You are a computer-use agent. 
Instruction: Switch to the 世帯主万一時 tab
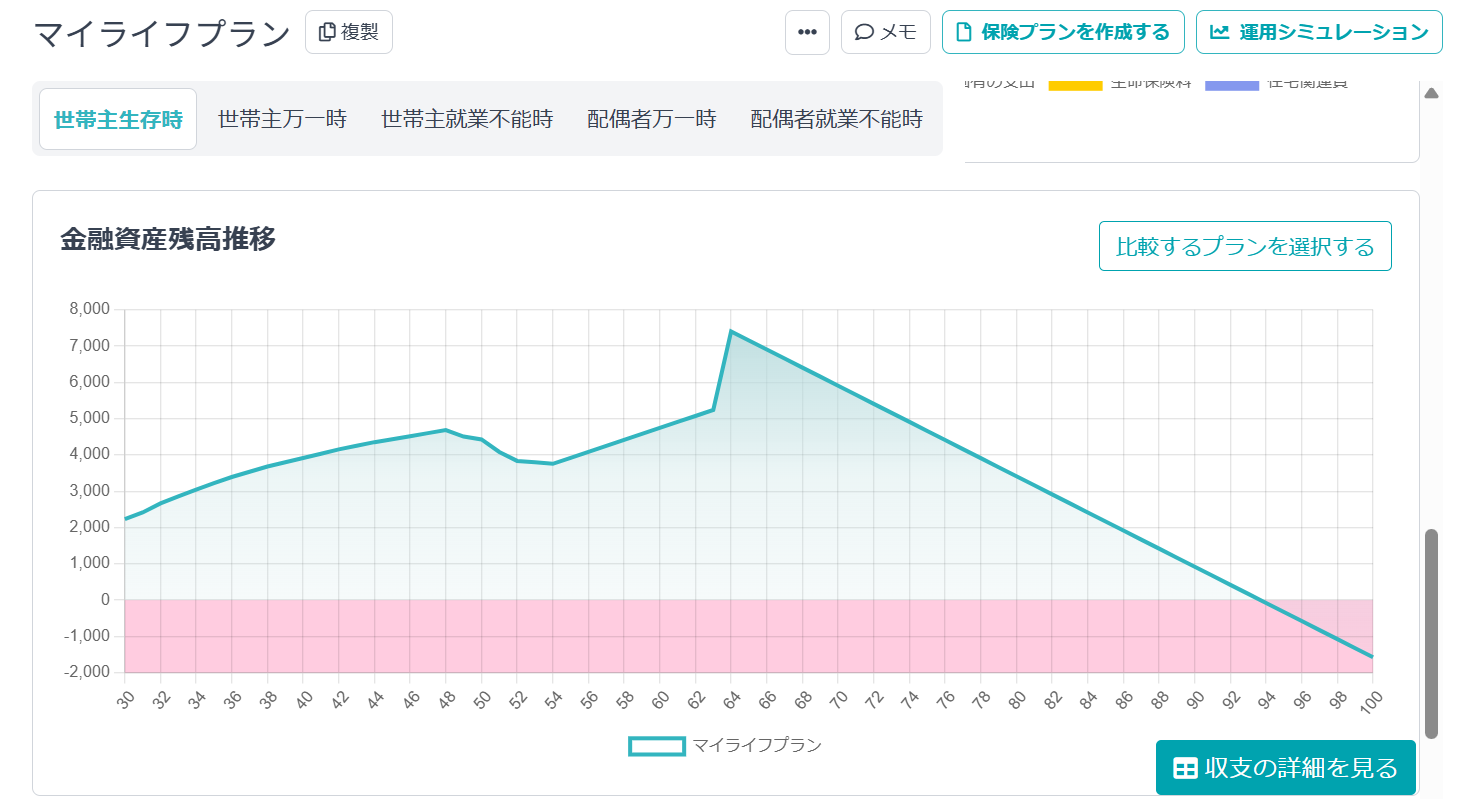(283, 118)
